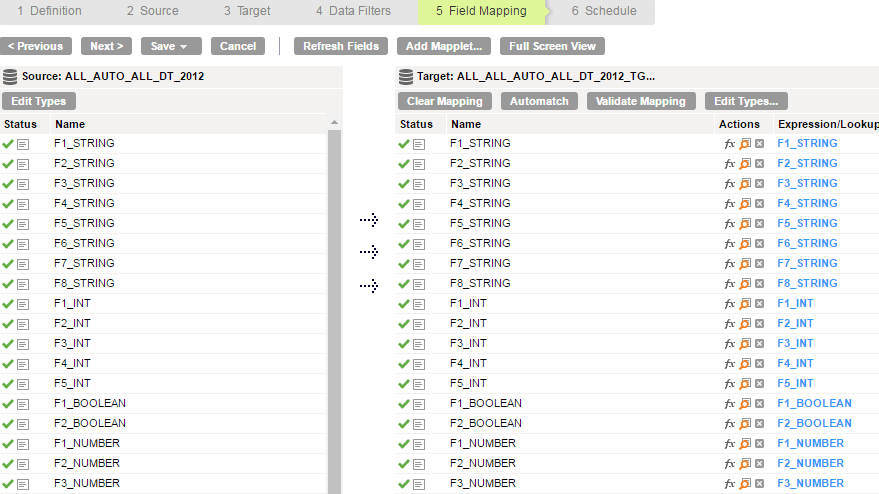This screenshot has height=494, width=879.
Task: Open the F2_NUMBER expression link
Action: (x=810, y=463)
